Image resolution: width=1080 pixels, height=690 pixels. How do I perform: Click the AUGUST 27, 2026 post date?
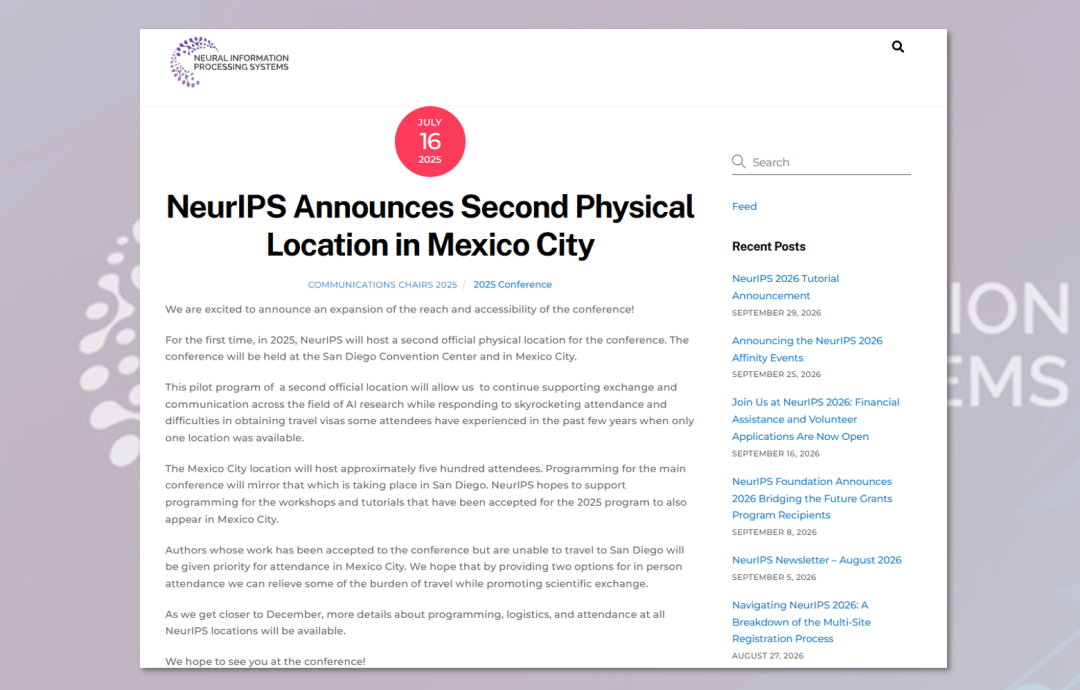point(767,656)
